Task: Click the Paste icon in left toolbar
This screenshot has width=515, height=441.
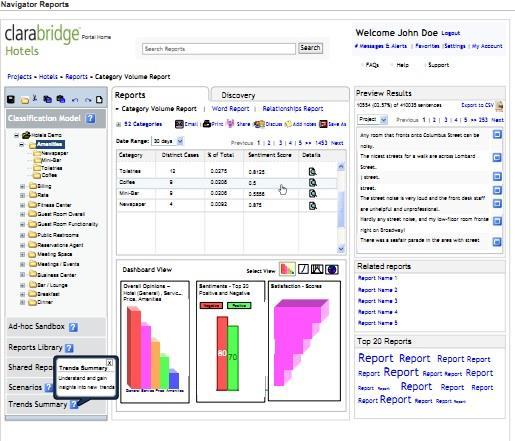Action: coord(60,99)
